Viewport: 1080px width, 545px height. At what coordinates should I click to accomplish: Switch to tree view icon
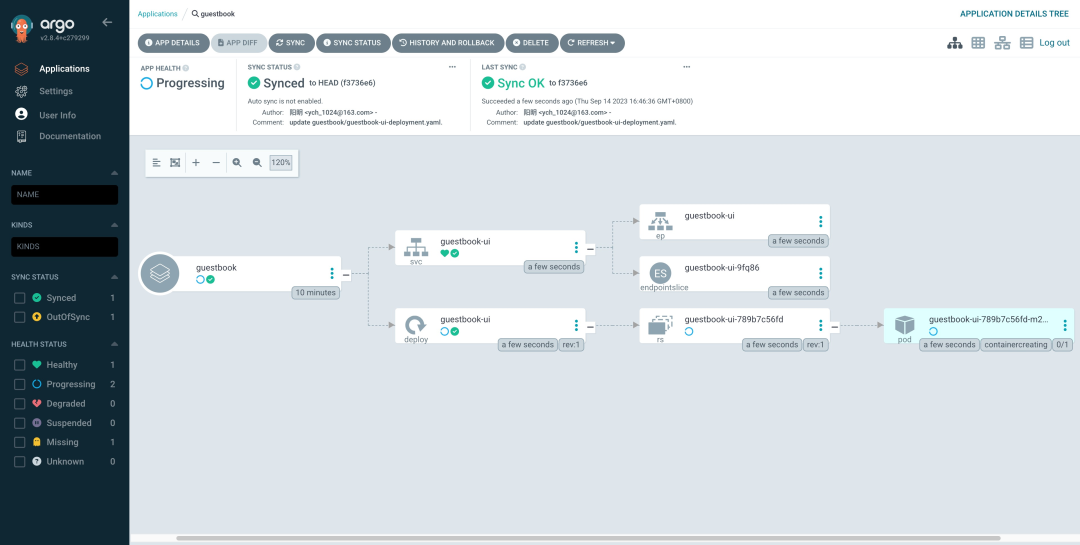point(955,43)
